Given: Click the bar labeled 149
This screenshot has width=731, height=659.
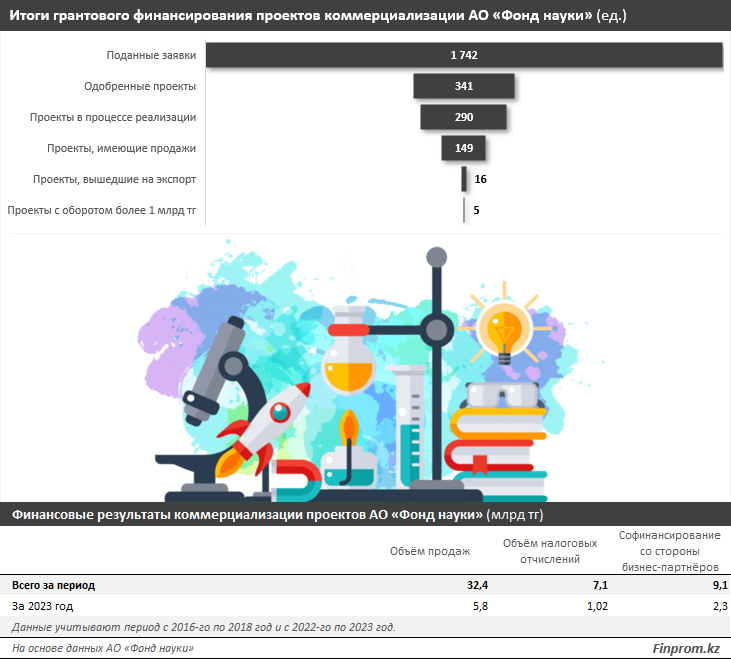Looking at the screenshot, I should [x=464, y=148].
